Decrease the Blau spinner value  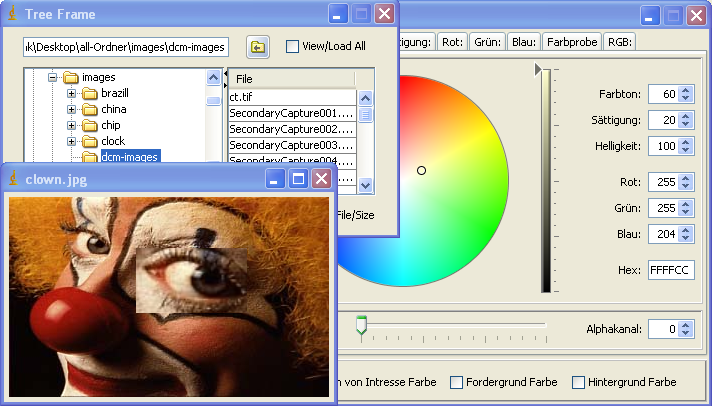tap(686, 238)
